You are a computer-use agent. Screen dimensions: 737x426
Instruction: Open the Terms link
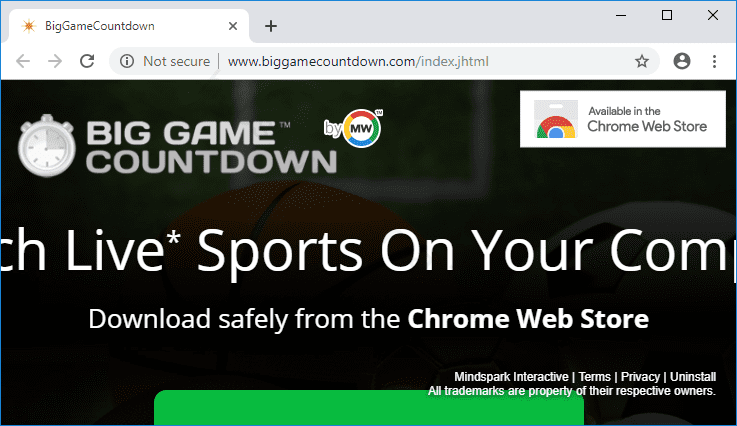click(x=594, y=377)
